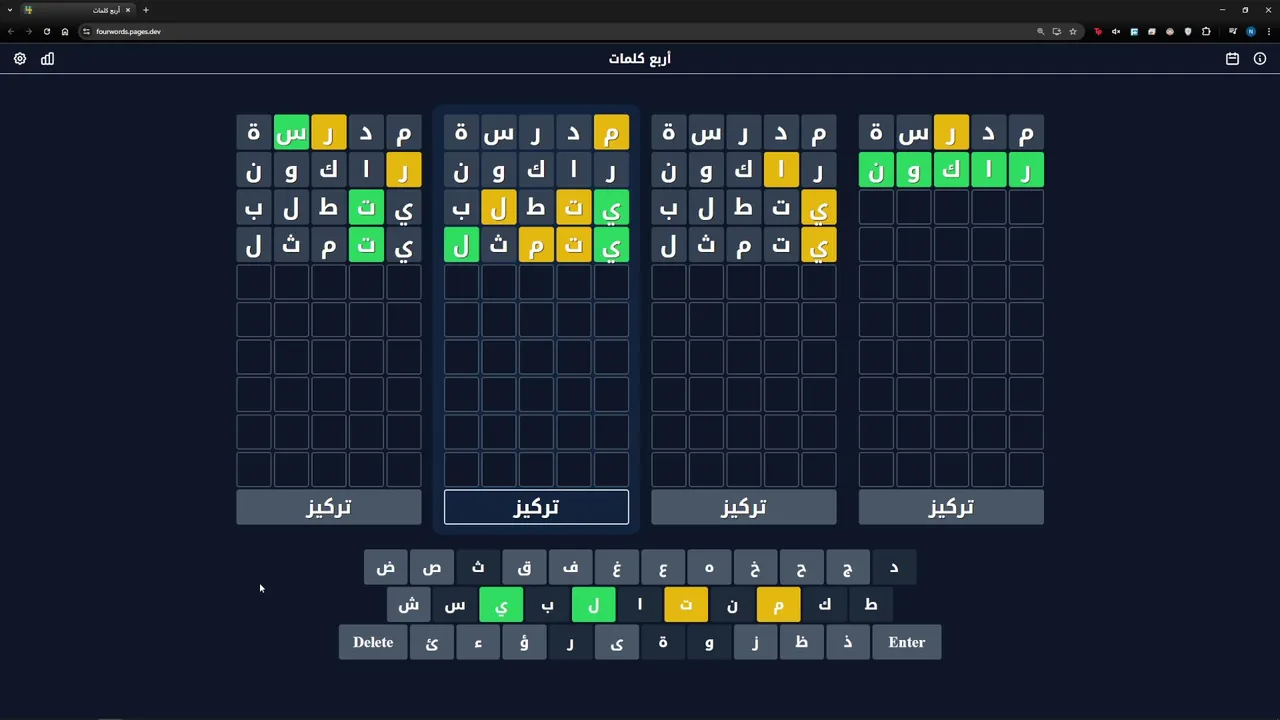Open the browser zoom magnifier icon
Viewport: 1280px width, 720px height.
1040,31
